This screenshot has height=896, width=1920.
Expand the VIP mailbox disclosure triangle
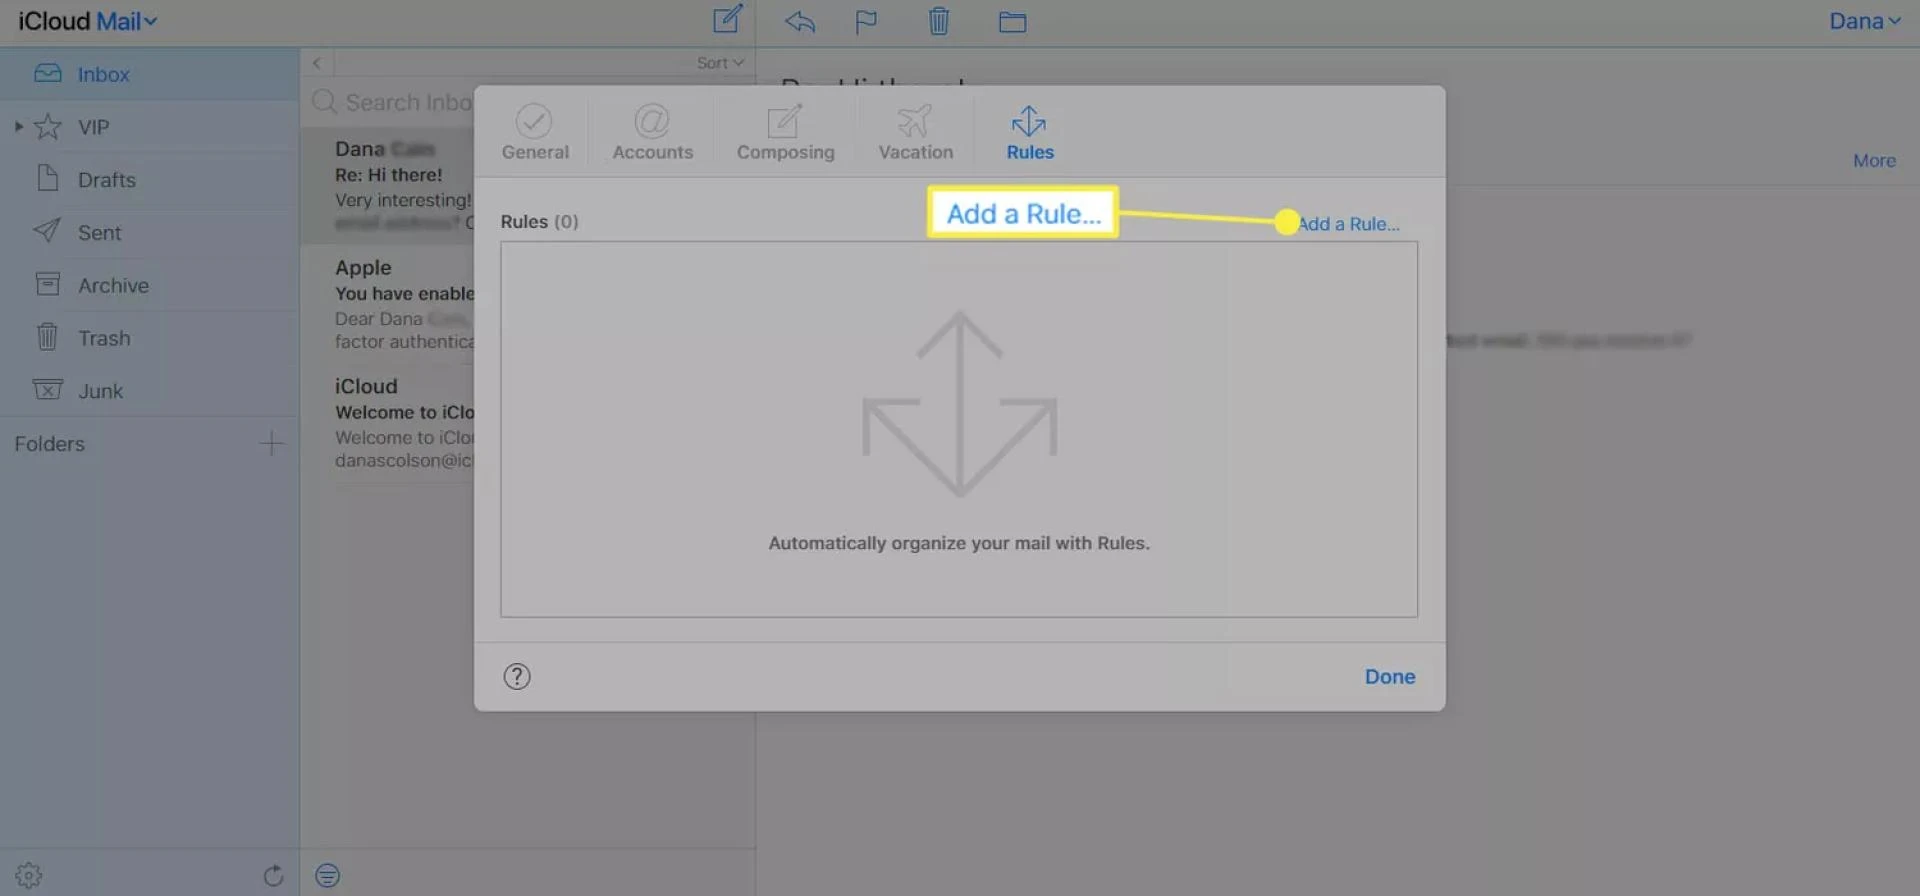tap(18, 127)
